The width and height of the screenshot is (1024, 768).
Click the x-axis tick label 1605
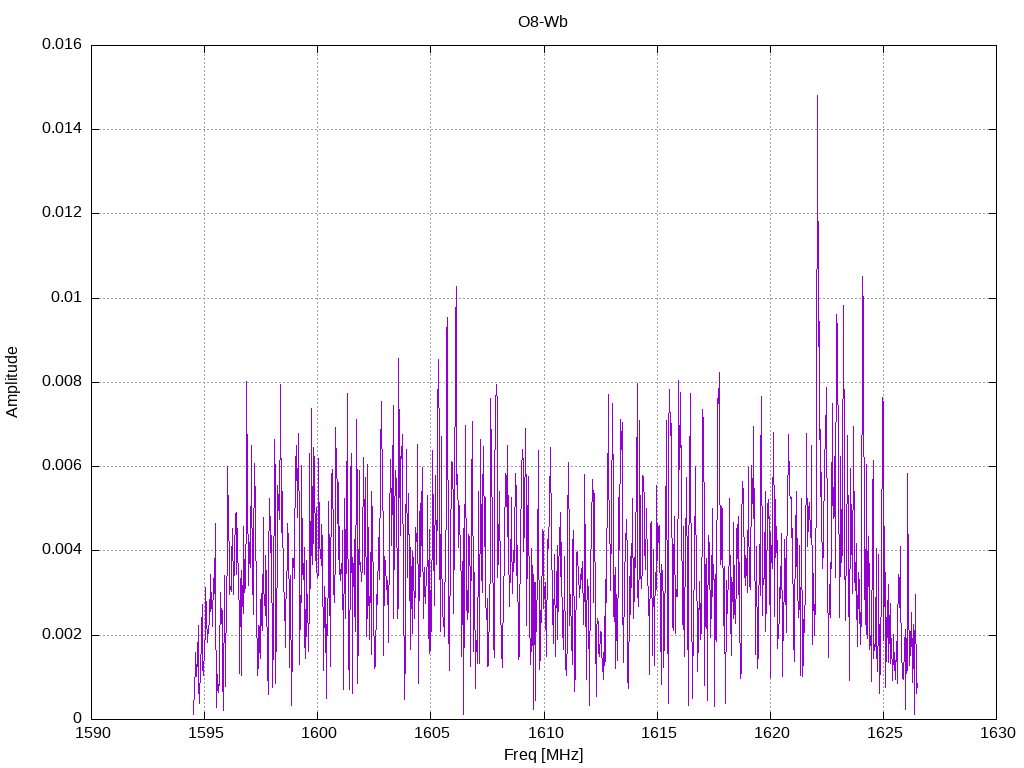[432, 733]
